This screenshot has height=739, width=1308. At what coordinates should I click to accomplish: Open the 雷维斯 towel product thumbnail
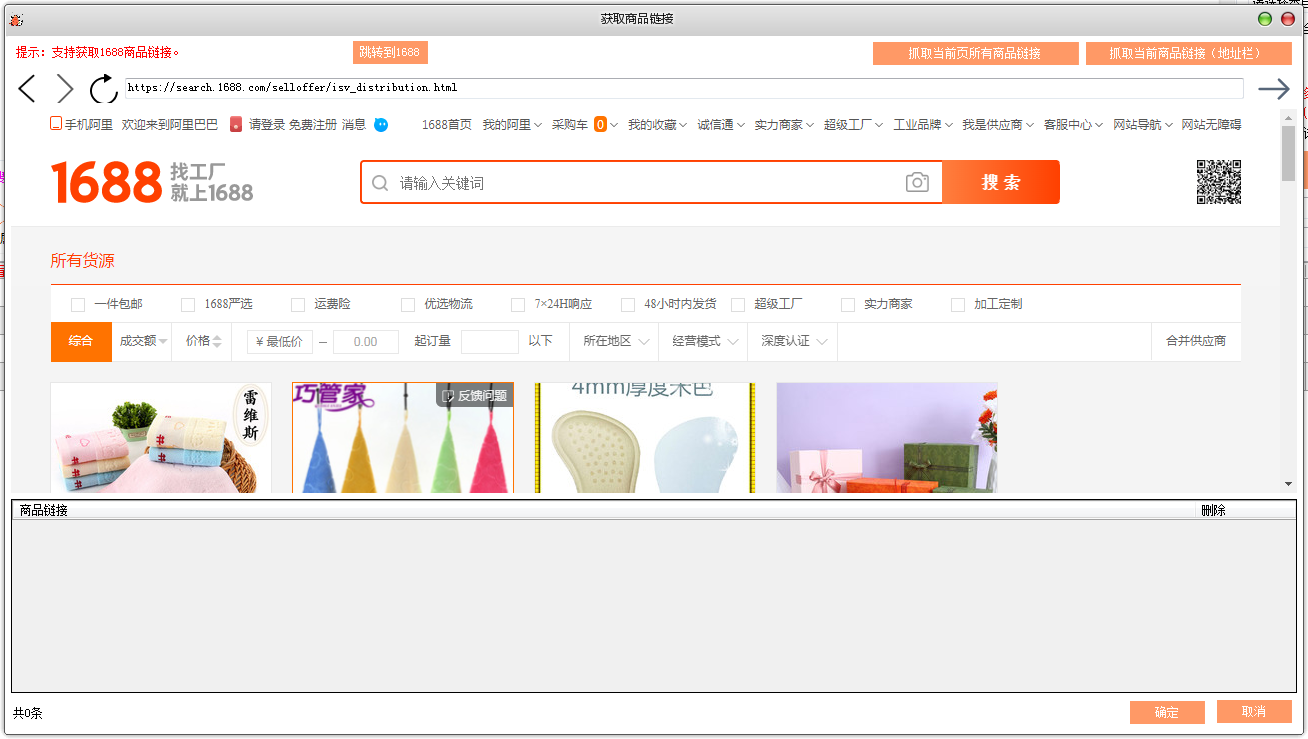click(161, 438)
